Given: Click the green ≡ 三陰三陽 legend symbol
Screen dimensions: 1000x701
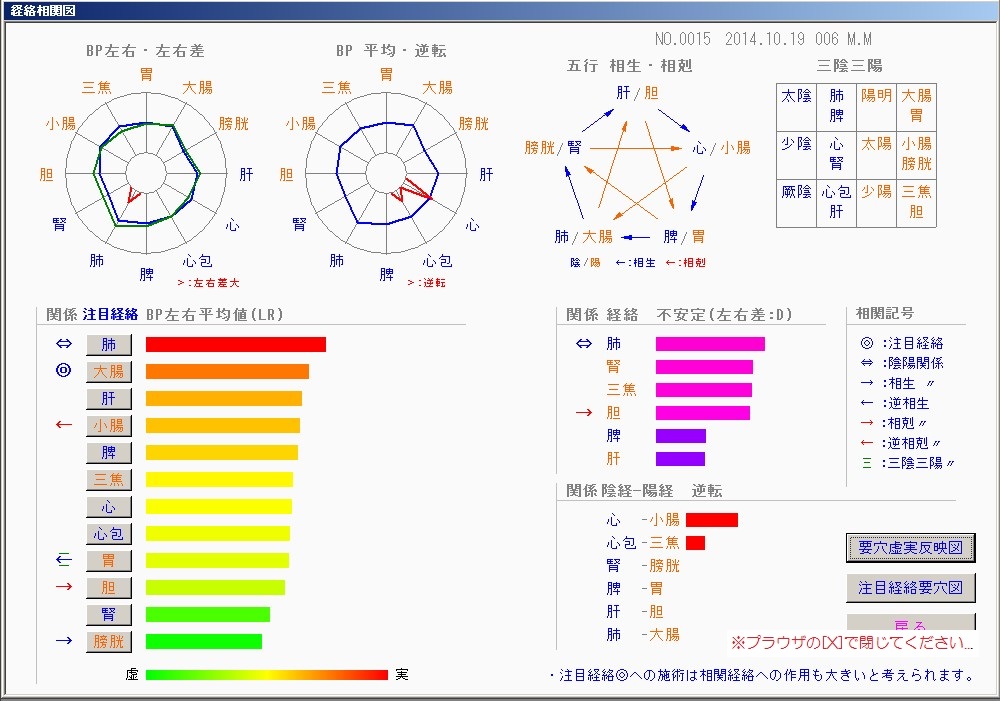Looking at the screenshot, I should point(865,463).
